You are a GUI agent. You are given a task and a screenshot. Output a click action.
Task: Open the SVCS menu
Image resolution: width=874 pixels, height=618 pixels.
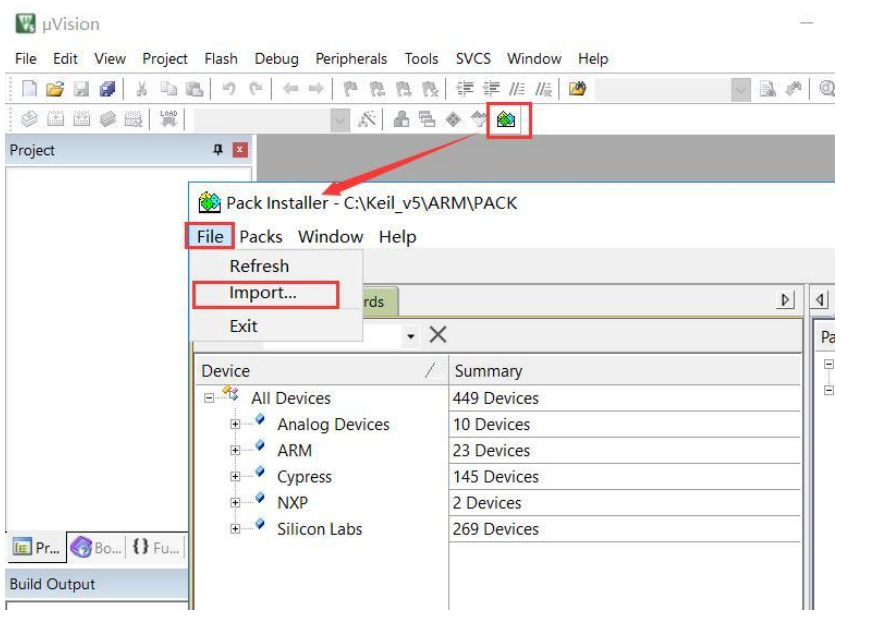coord(473,59)
